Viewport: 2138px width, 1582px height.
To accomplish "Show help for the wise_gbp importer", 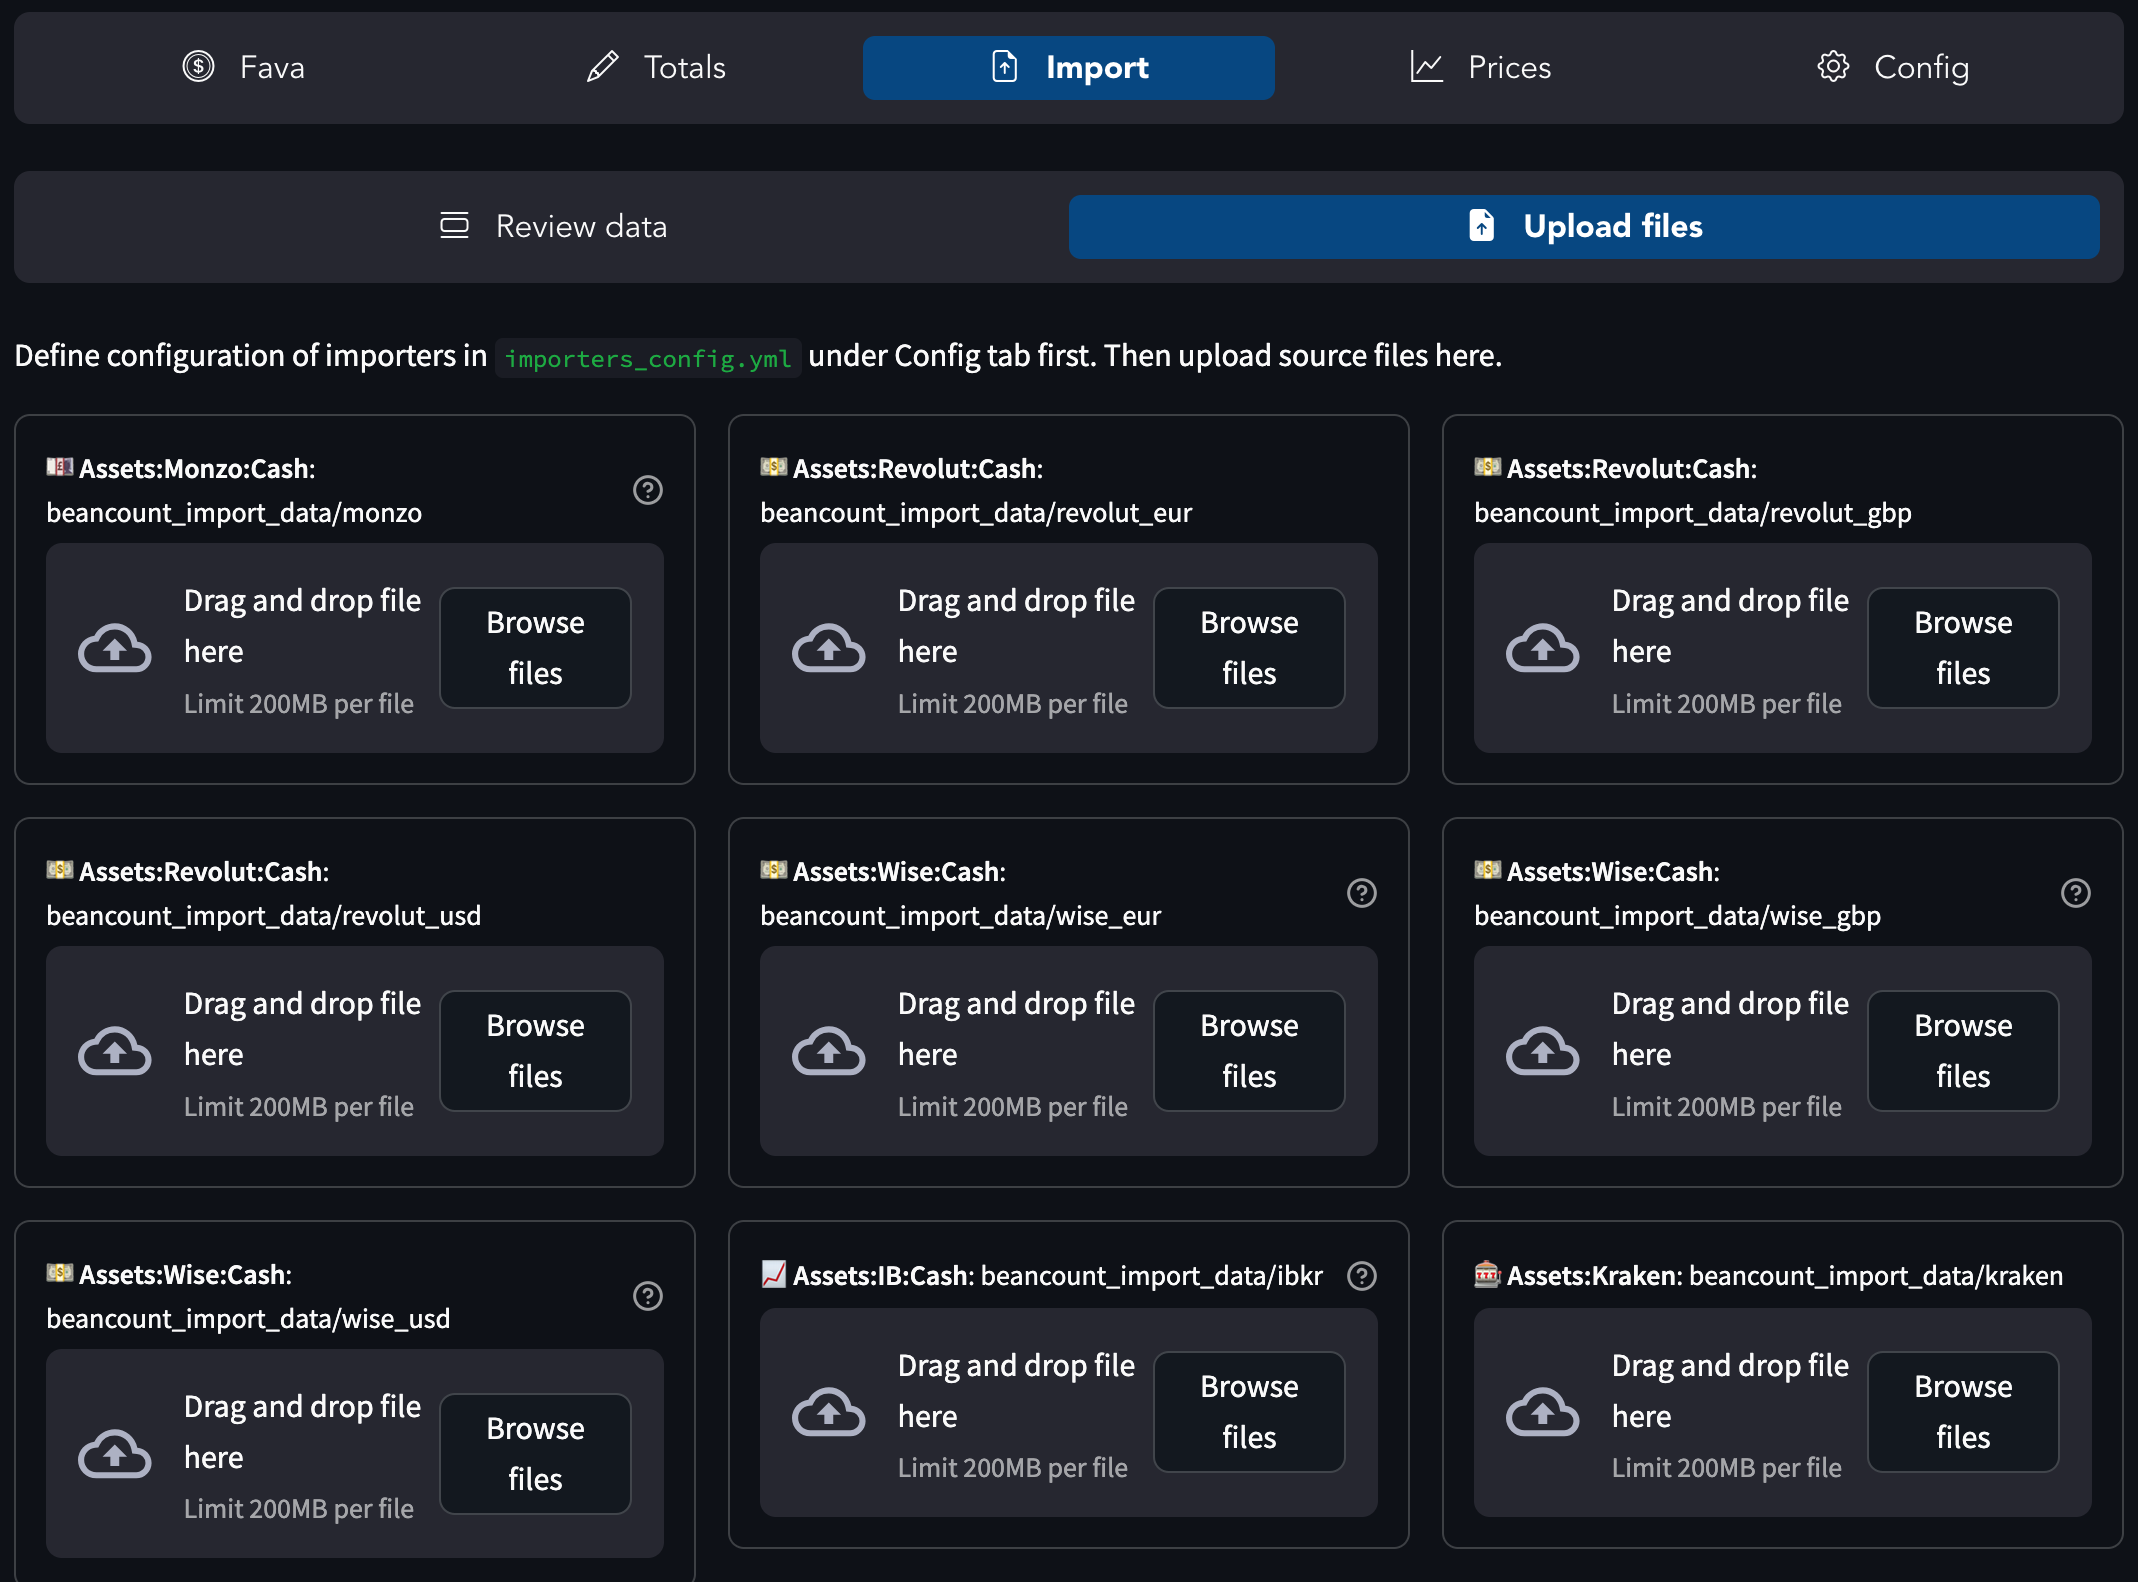I will (x=2076, y=893).
